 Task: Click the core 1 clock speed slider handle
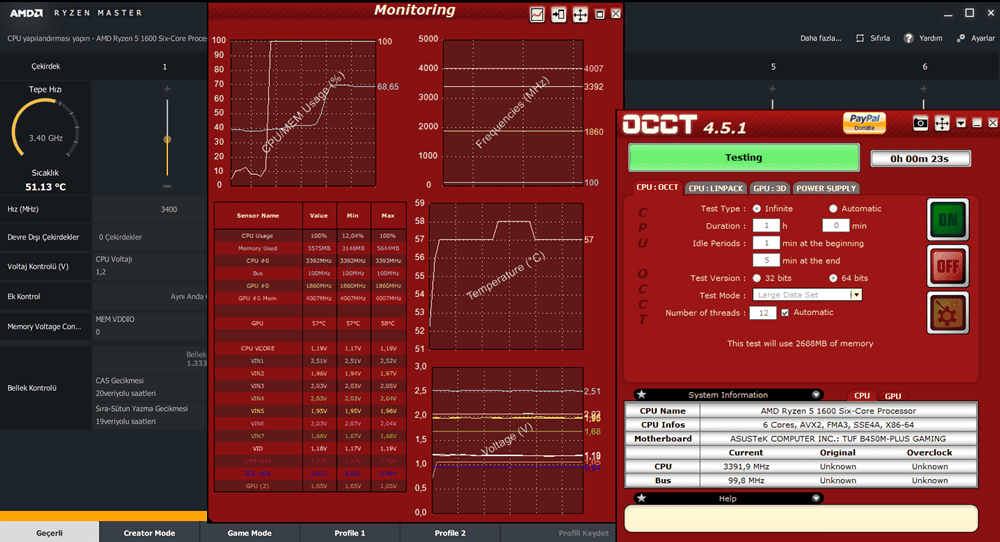click(x=167, y=139)
